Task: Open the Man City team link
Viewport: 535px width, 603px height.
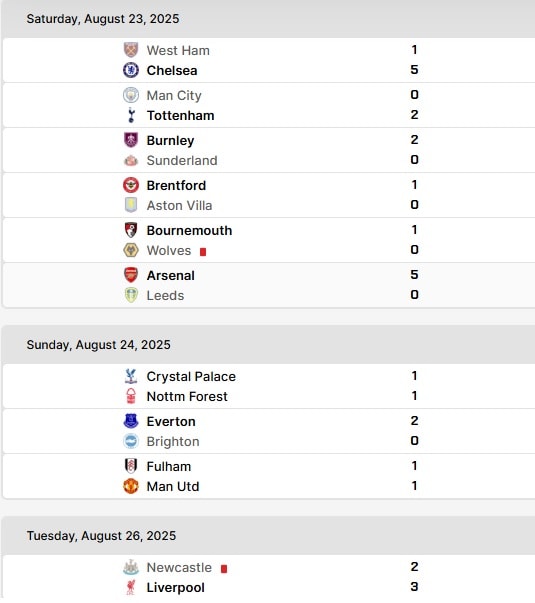Action: (174, 95)
